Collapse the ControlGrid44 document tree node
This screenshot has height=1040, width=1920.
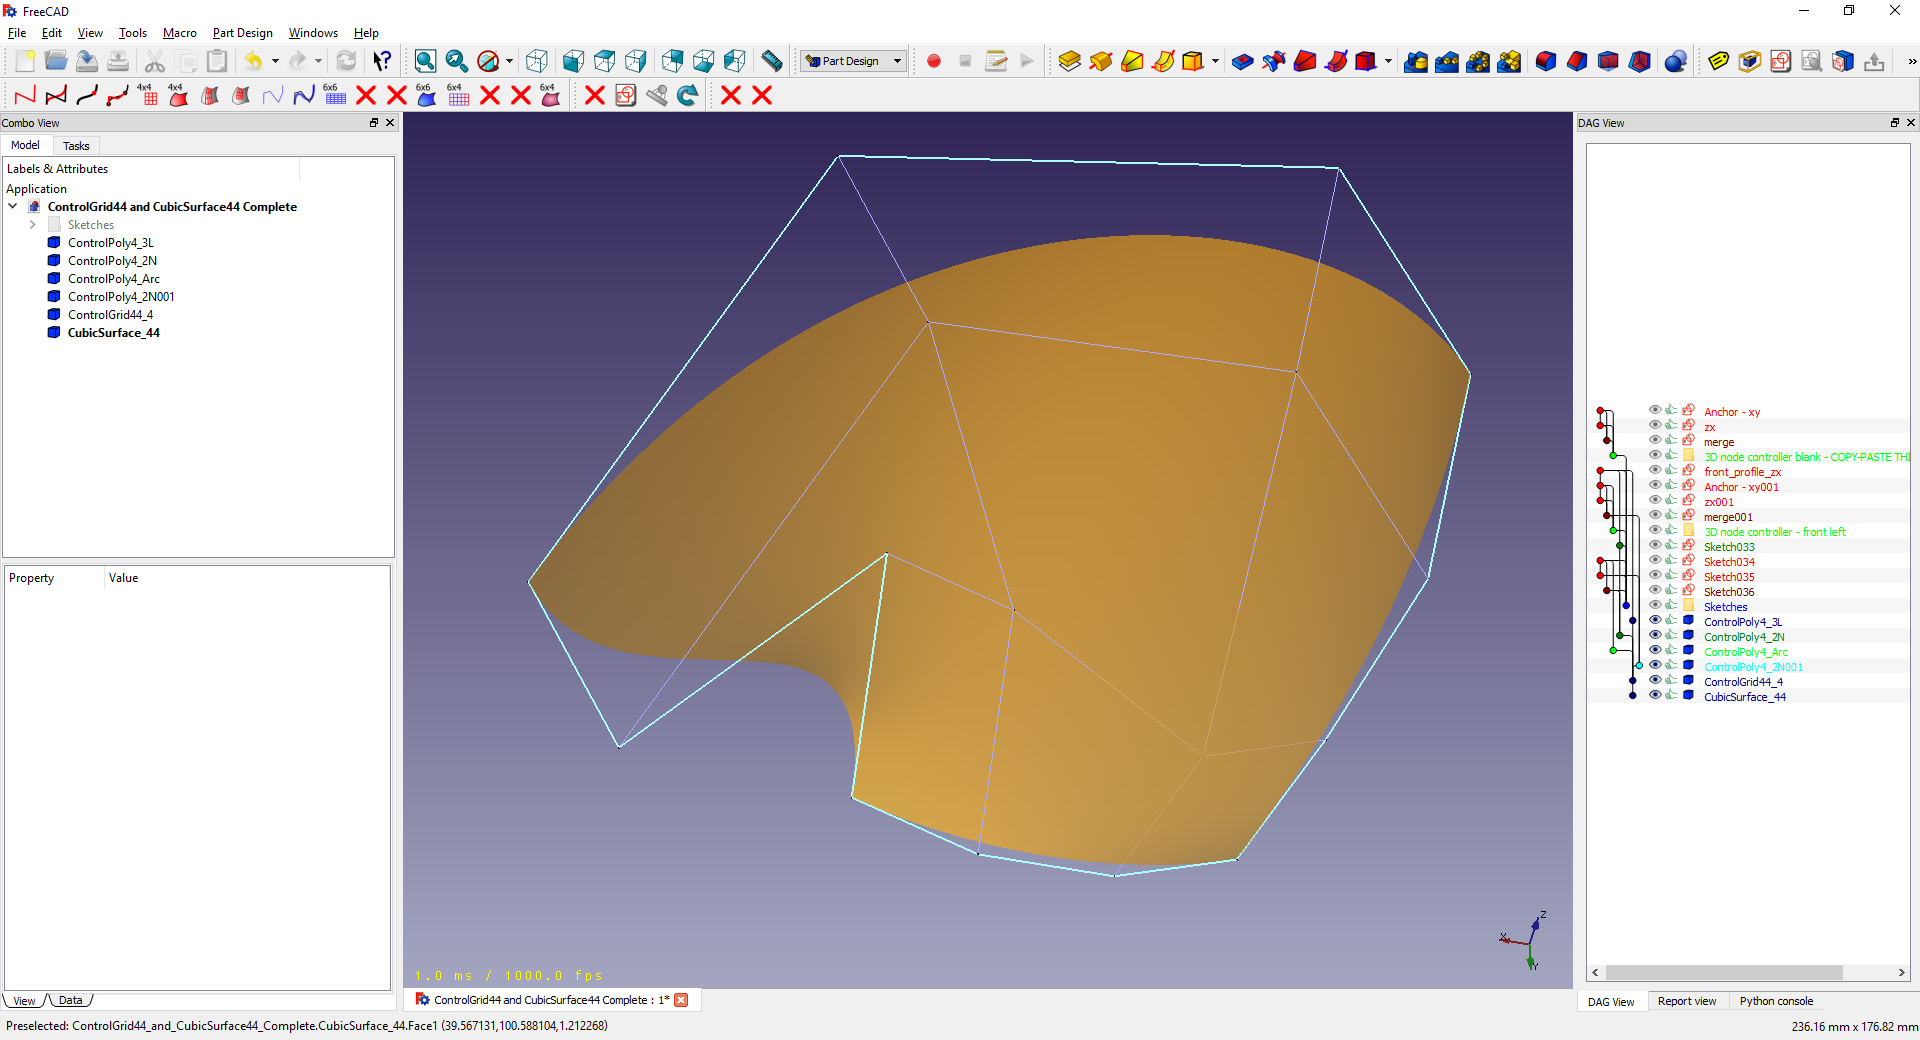coord(13,207)
